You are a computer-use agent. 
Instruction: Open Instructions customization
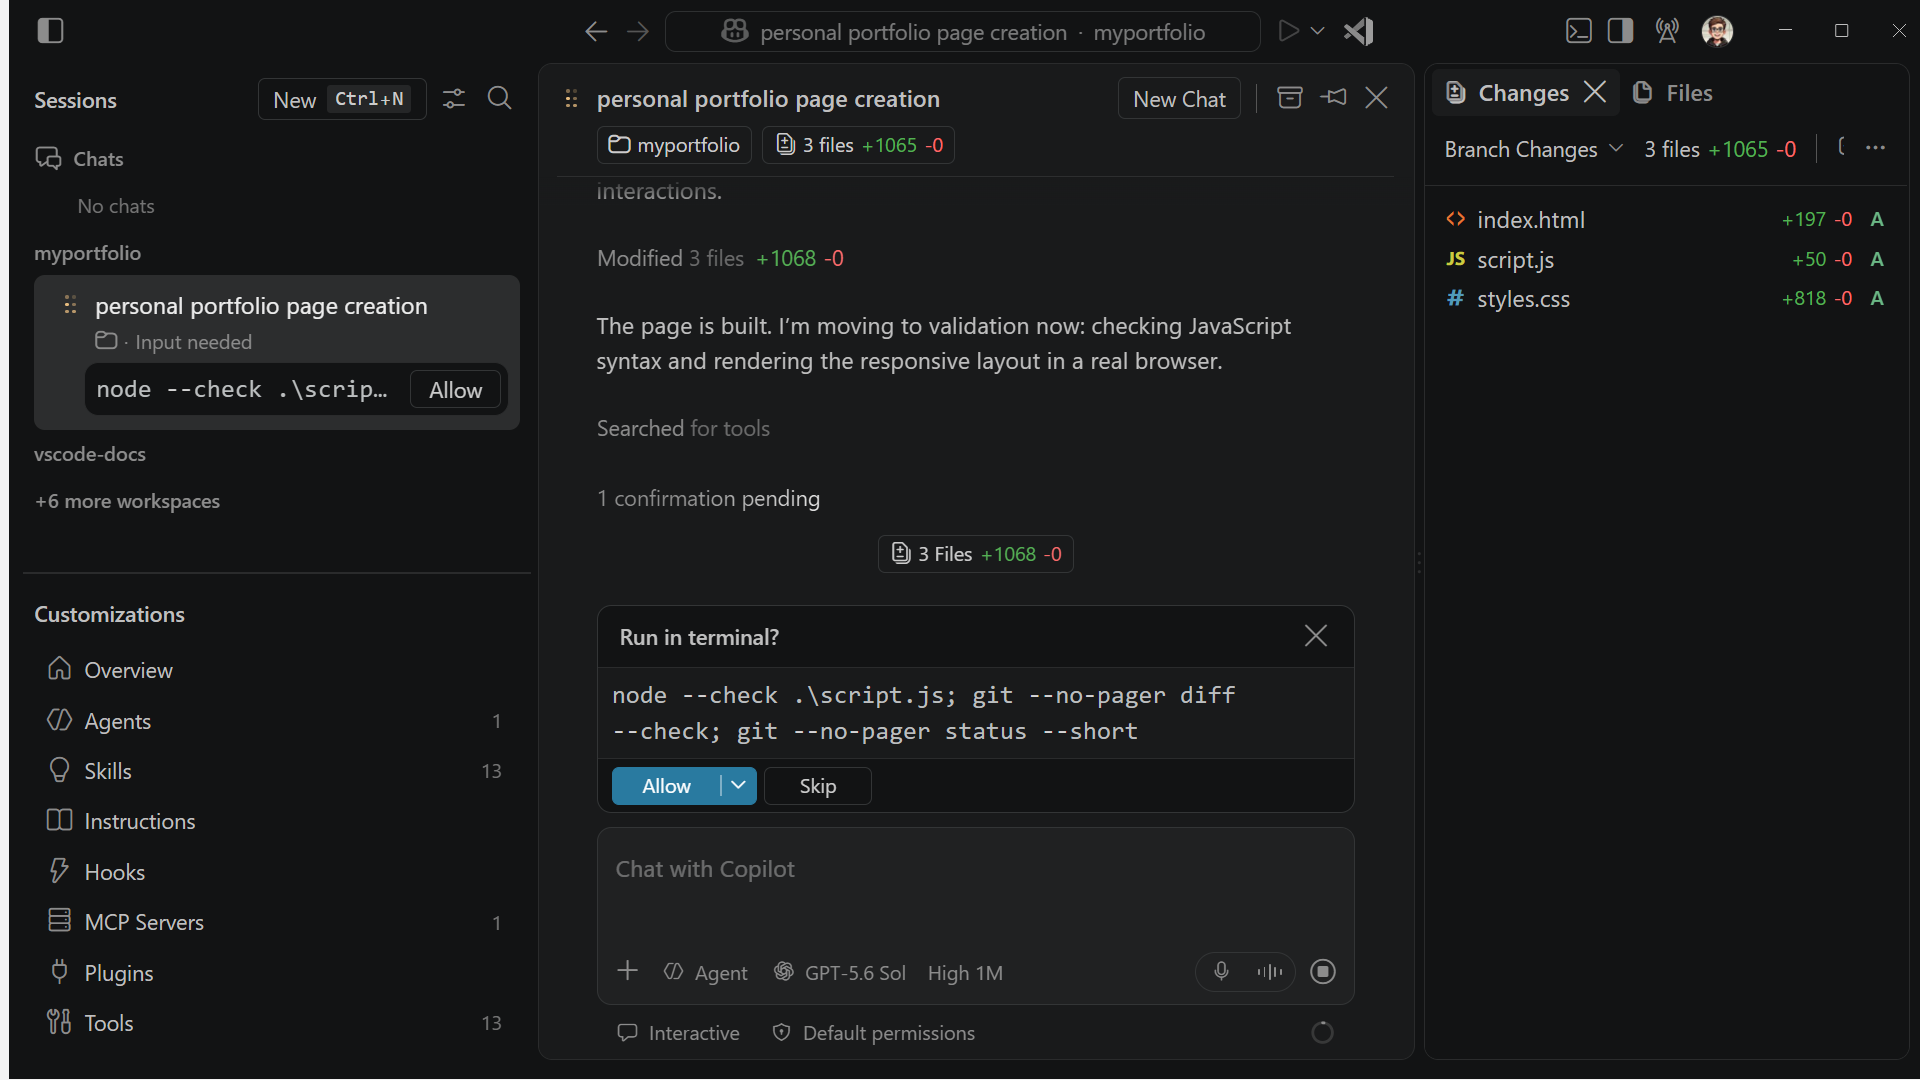(x=276, y=821)
